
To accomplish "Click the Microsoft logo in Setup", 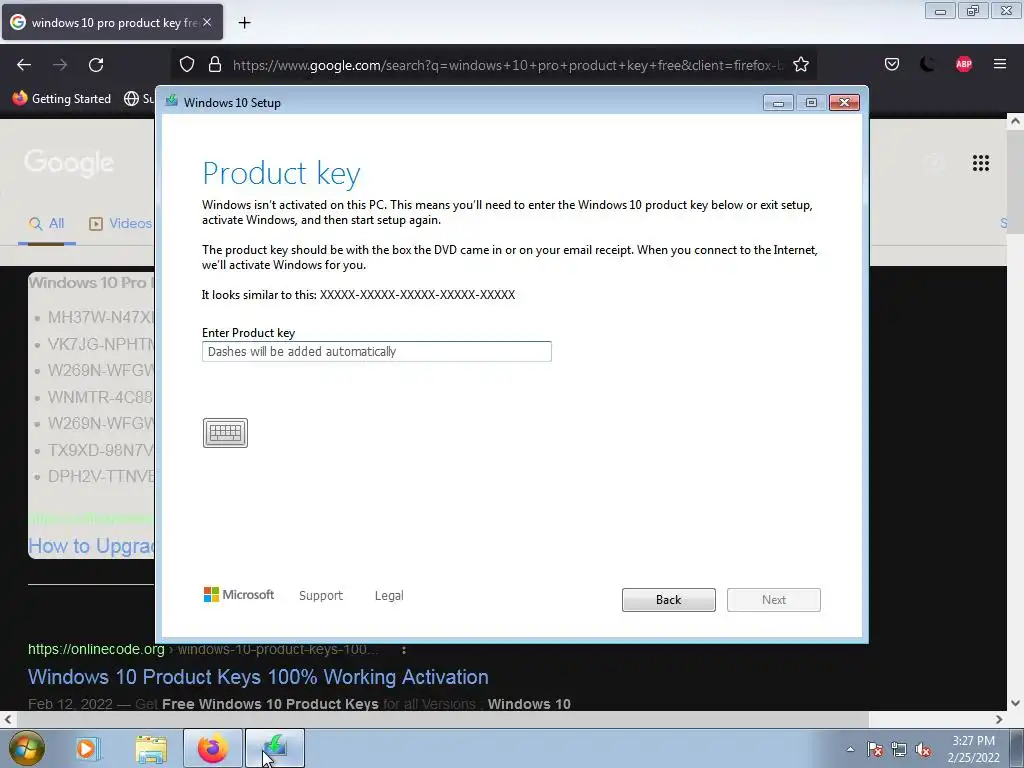I will pos(239,595).
